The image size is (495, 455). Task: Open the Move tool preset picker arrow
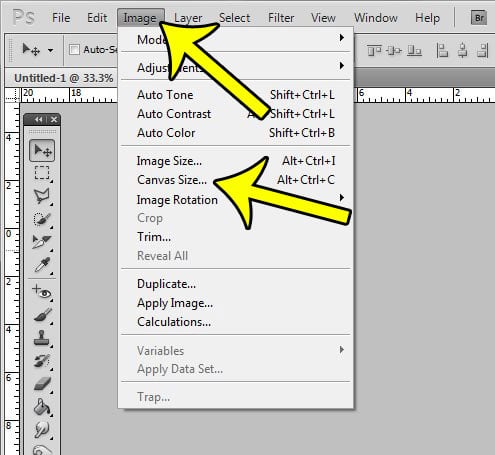tap(50, 51)
